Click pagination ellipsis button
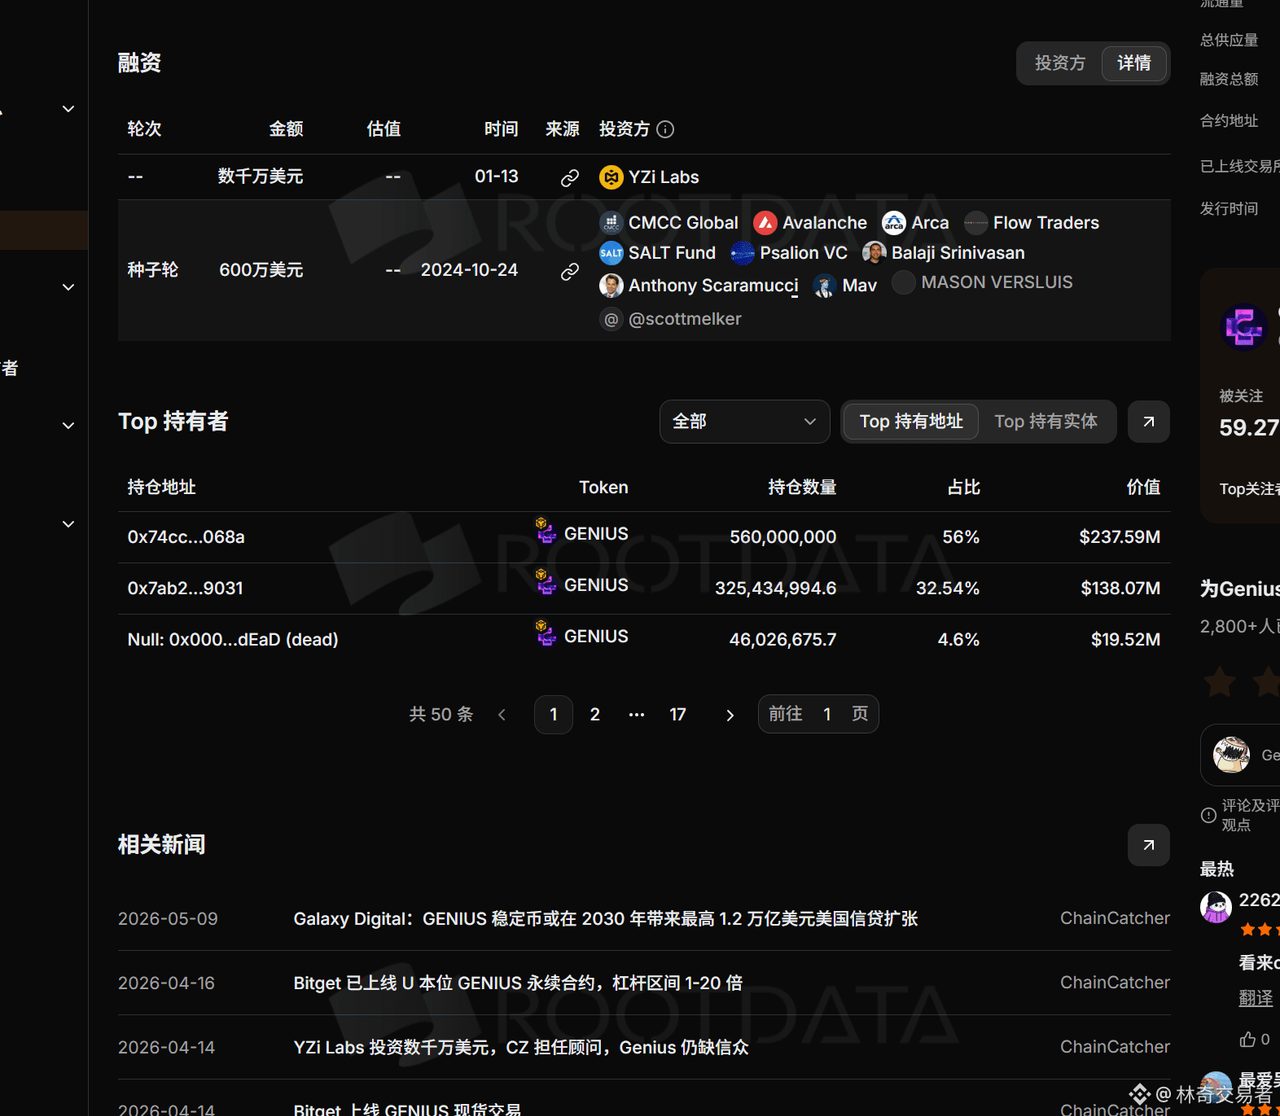The image size is (1280, 1116). [636, 715]
